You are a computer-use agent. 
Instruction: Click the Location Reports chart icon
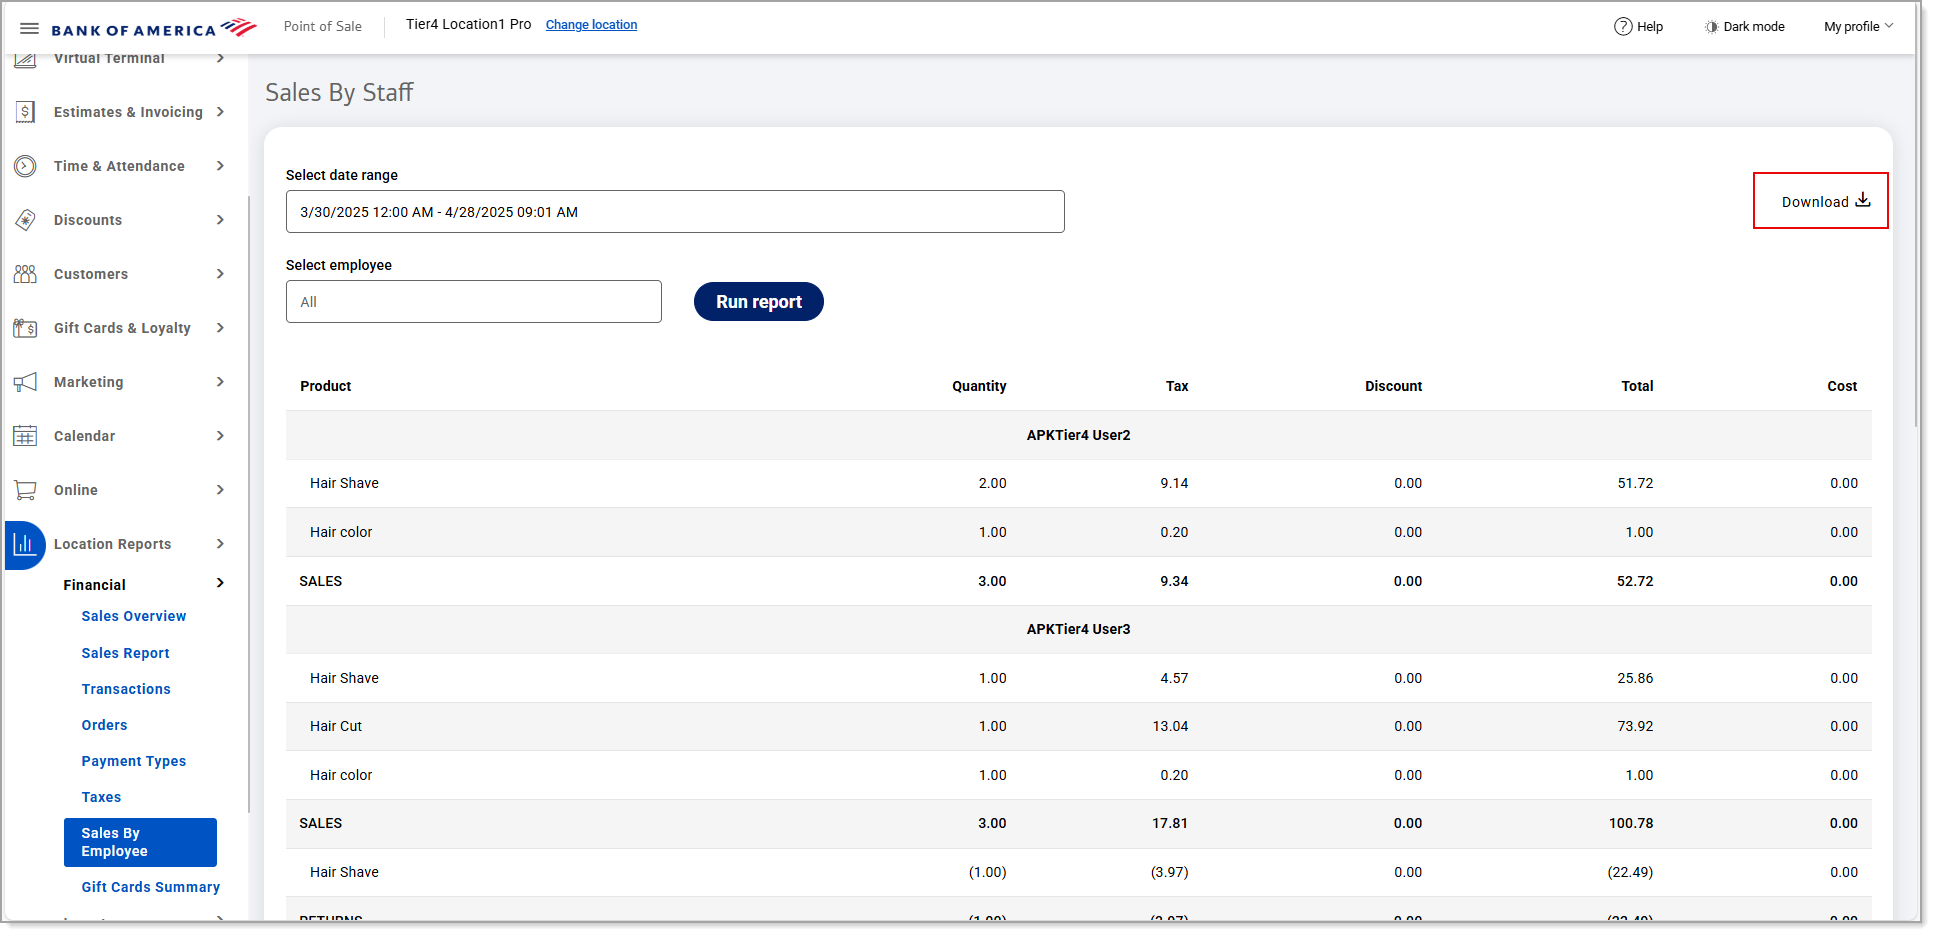25,544
